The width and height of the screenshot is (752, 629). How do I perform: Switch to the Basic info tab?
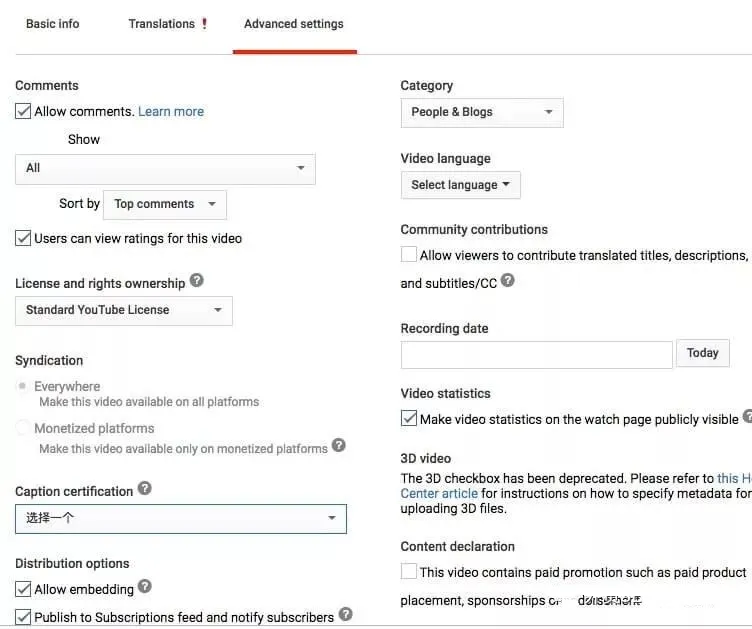[x=52, y=24]
